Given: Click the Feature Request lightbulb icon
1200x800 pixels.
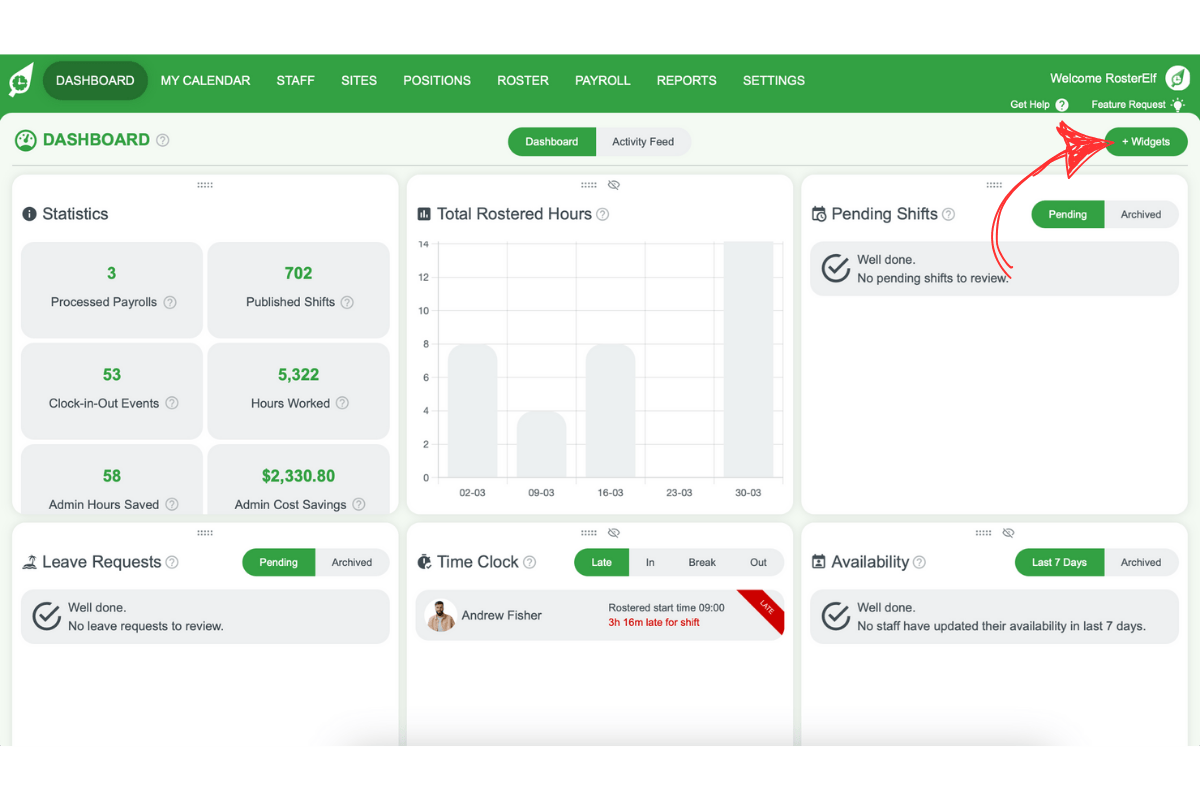Looking at the screenshot, I should click(1178, 104).
